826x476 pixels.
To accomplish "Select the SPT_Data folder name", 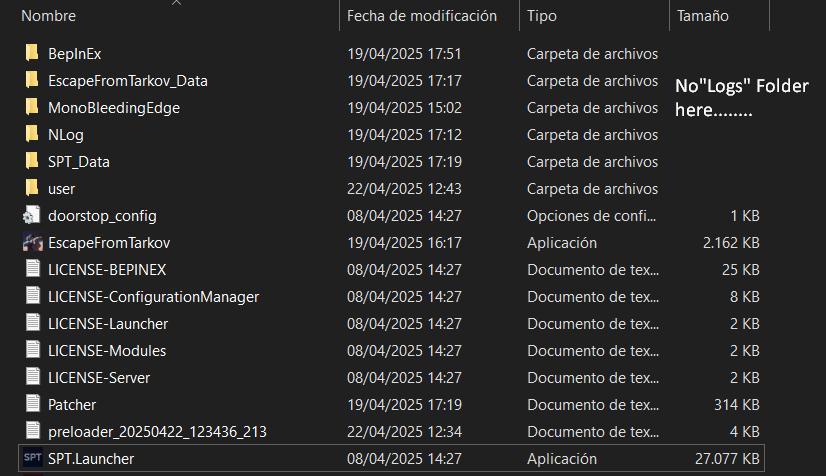I will [x=79, y=162].
